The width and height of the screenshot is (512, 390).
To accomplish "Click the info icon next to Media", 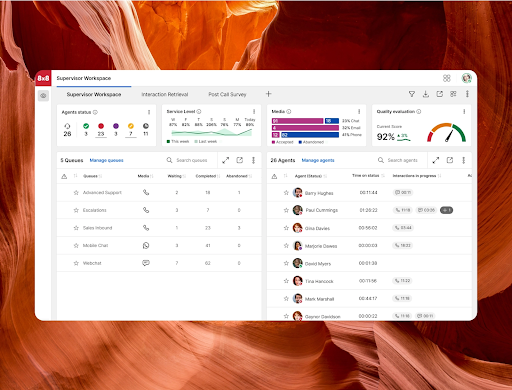I will 289,112.
